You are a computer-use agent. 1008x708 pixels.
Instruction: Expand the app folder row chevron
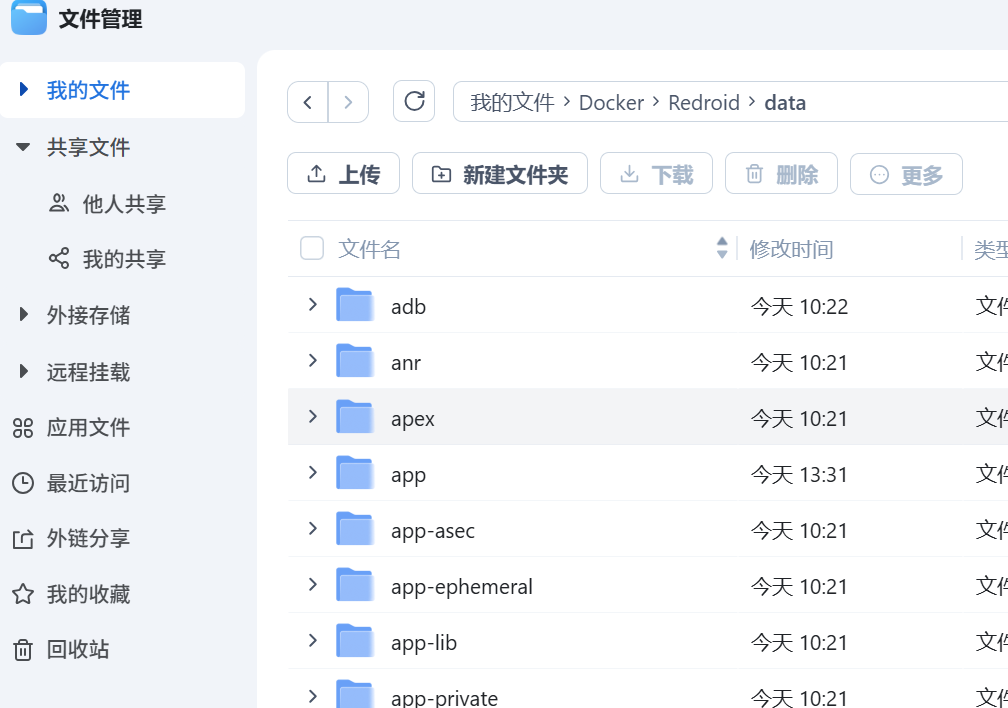pos(313,472)
